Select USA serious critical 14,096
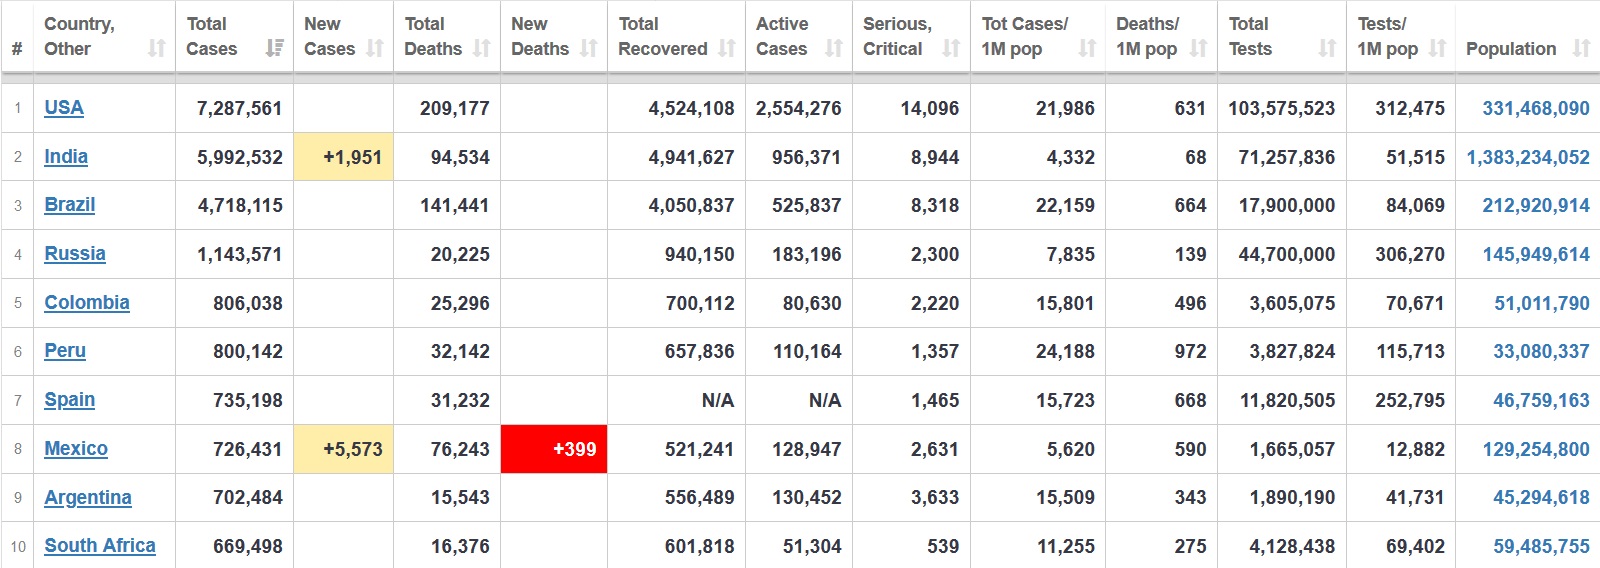This screenshot has width=1600, height=568. [930, 108]
